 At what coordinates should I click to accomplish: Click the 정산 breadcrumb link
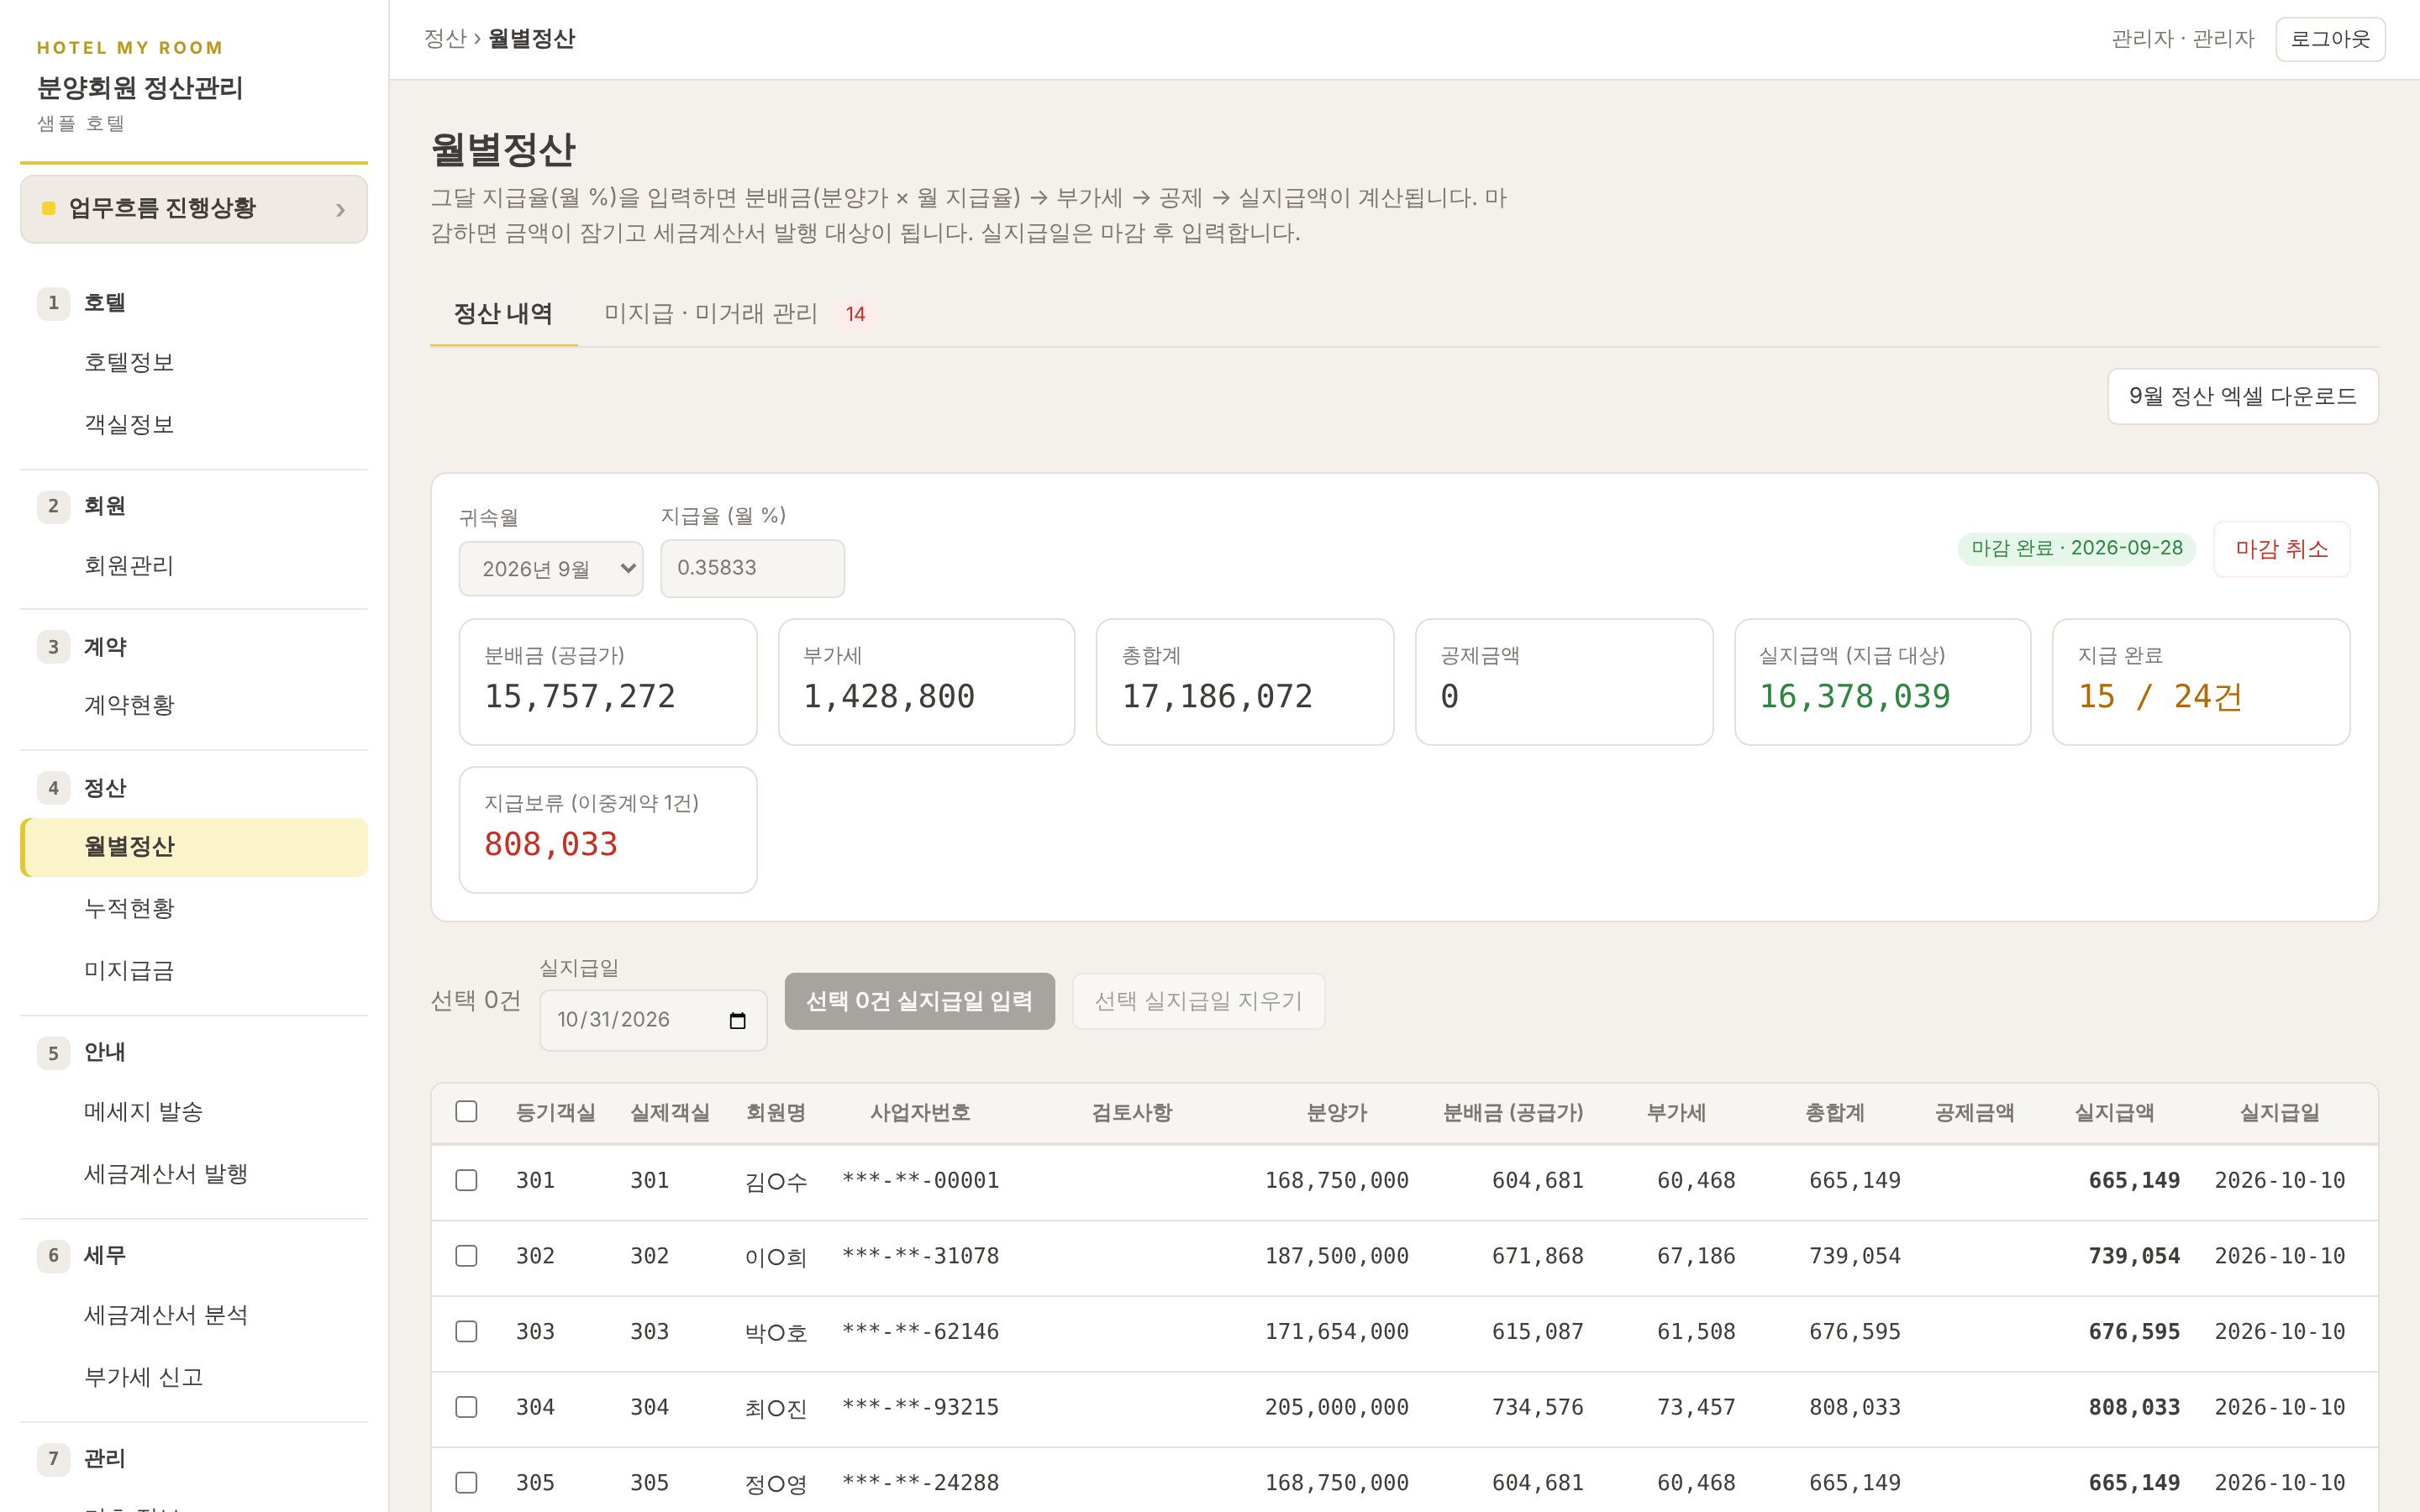(445, 39)
